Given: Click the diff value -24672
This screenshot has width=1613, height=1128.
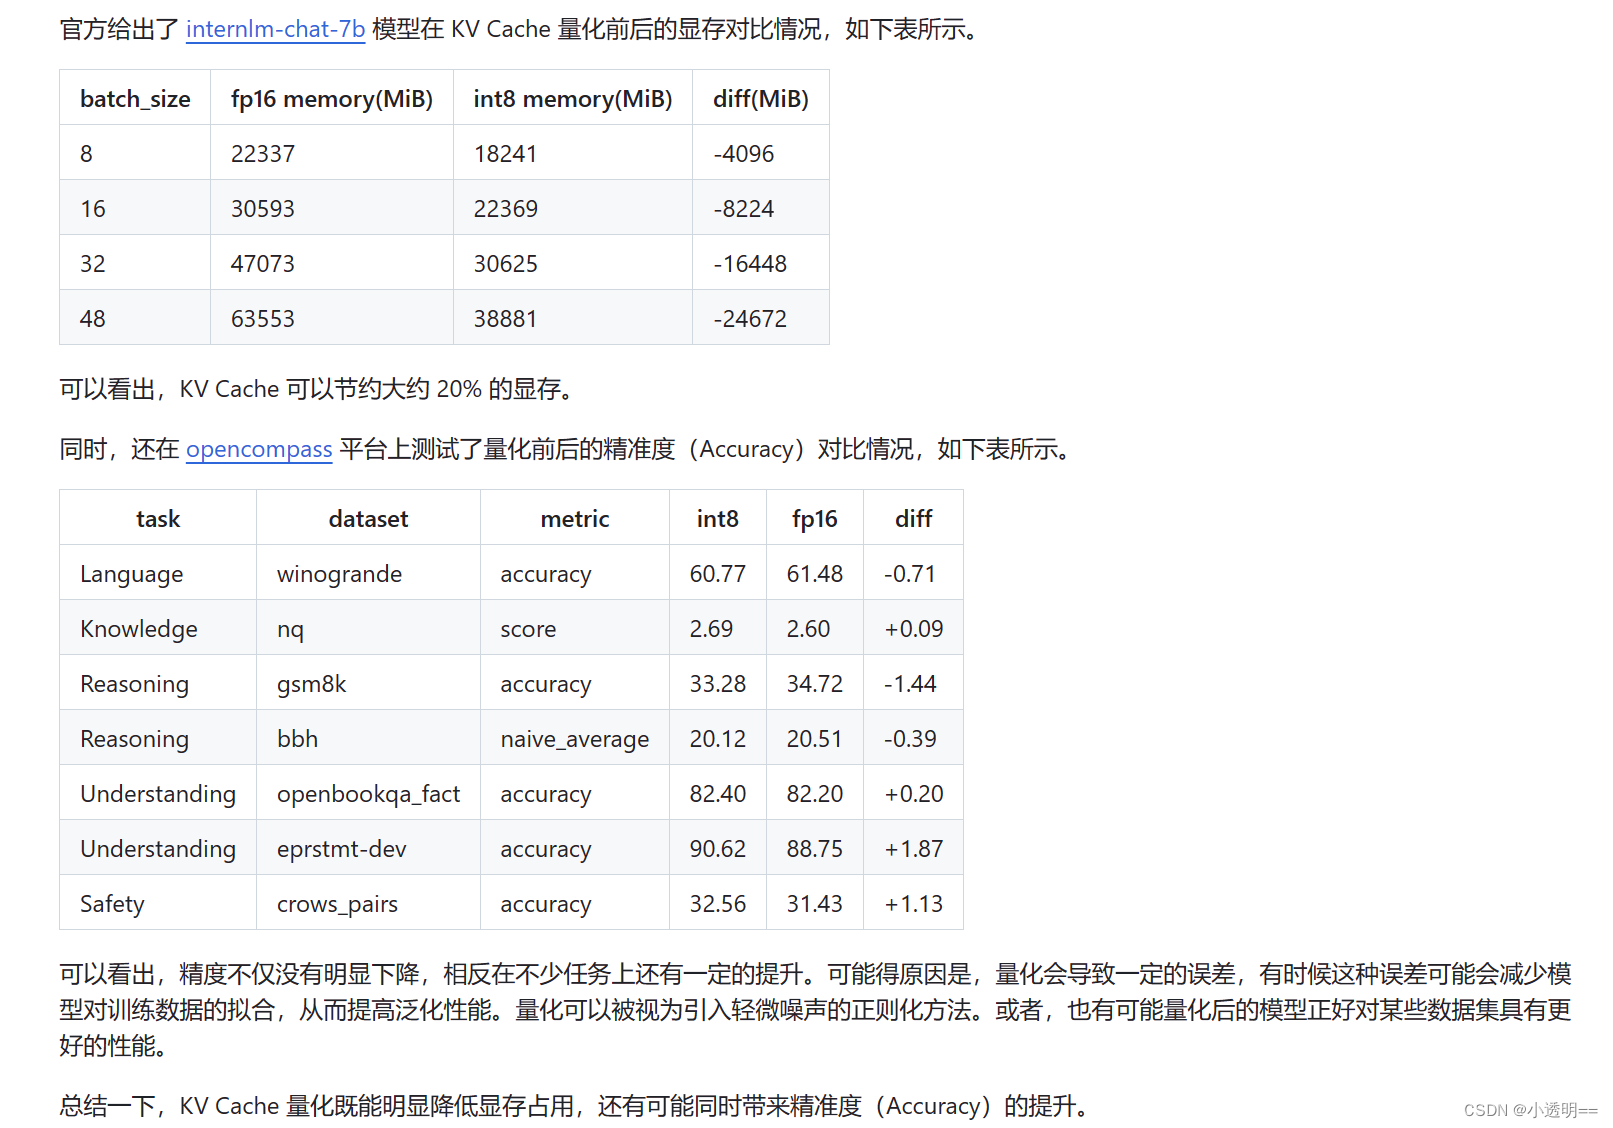Looking at the screenshot, I should (749, 317).
